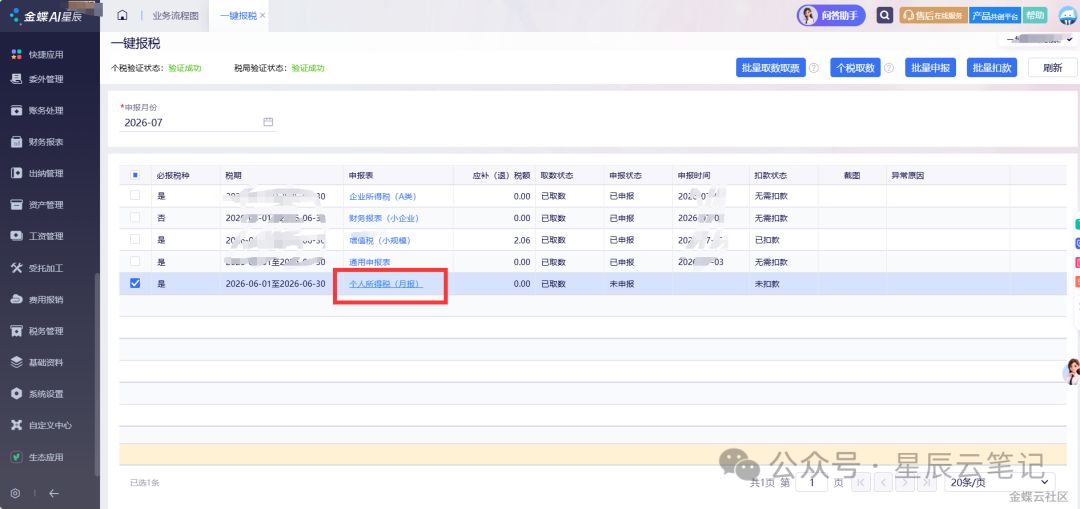Click the page number input field

pos(811,483)
